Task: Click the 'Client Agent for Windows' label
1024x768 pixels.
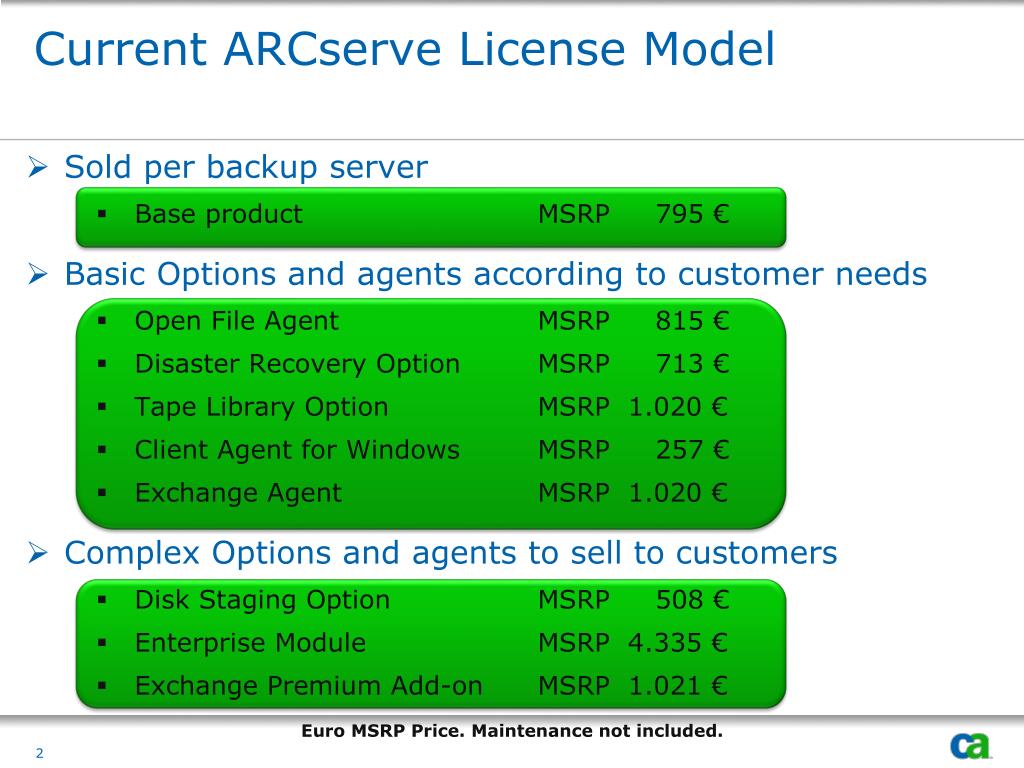Action: [297, 450]
